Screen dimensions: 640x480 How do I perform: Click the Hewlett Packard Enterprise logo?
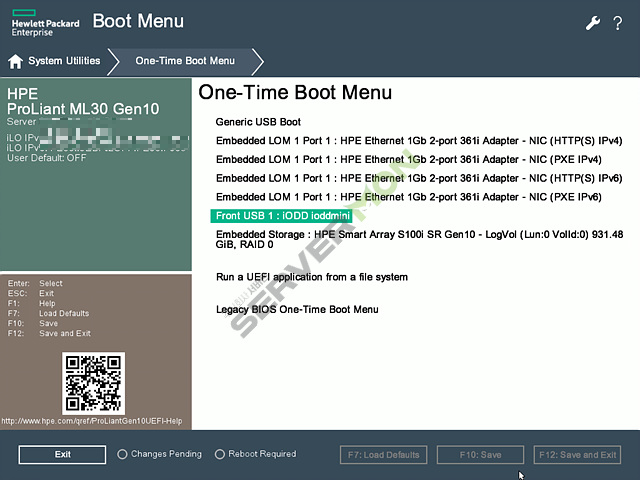45,24
